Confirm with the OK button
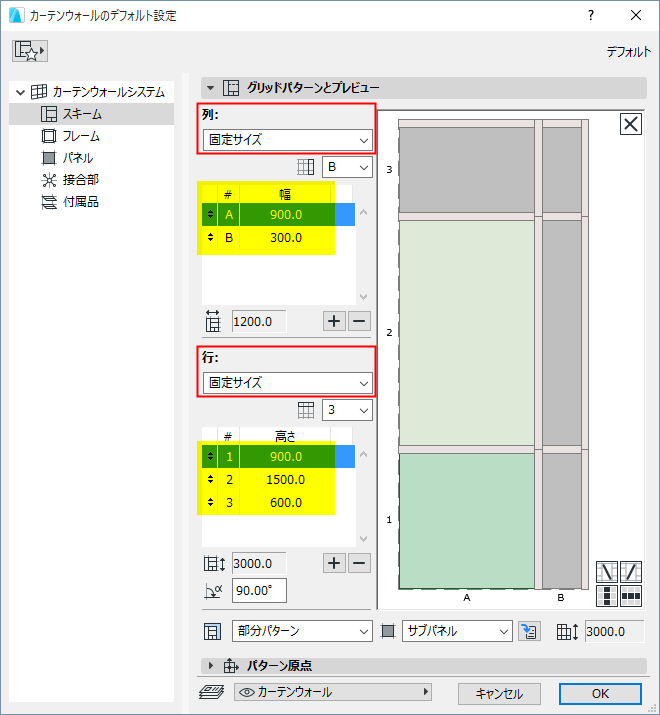This screenshot has width=660, height=715. click(x=600, y=694)
